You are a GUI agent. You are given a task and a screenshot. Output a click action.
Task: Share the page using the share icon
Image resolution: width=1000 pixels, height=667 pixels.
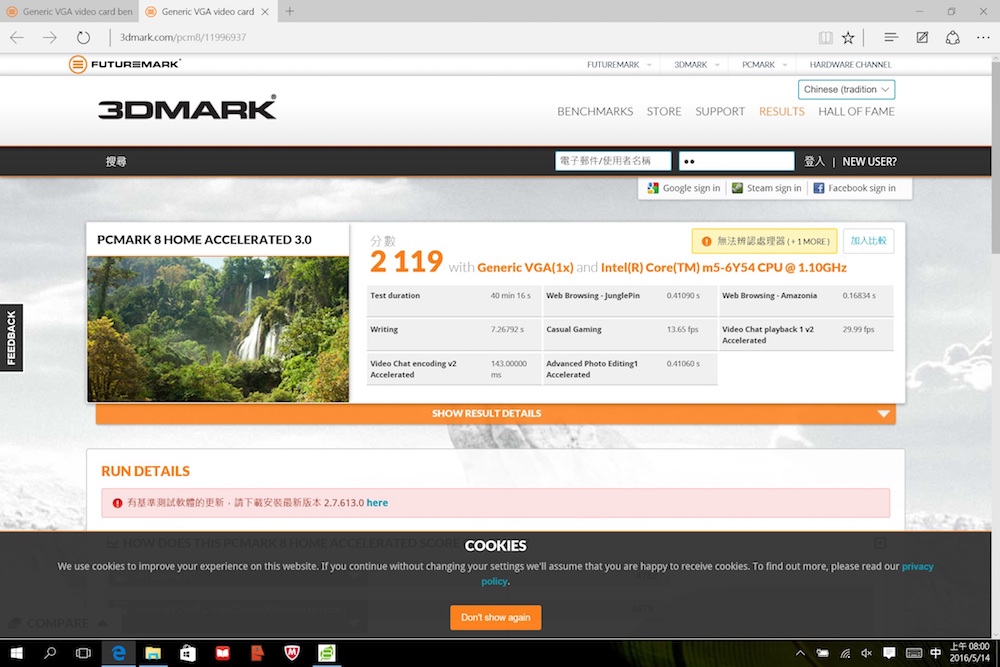pos(953,37)
